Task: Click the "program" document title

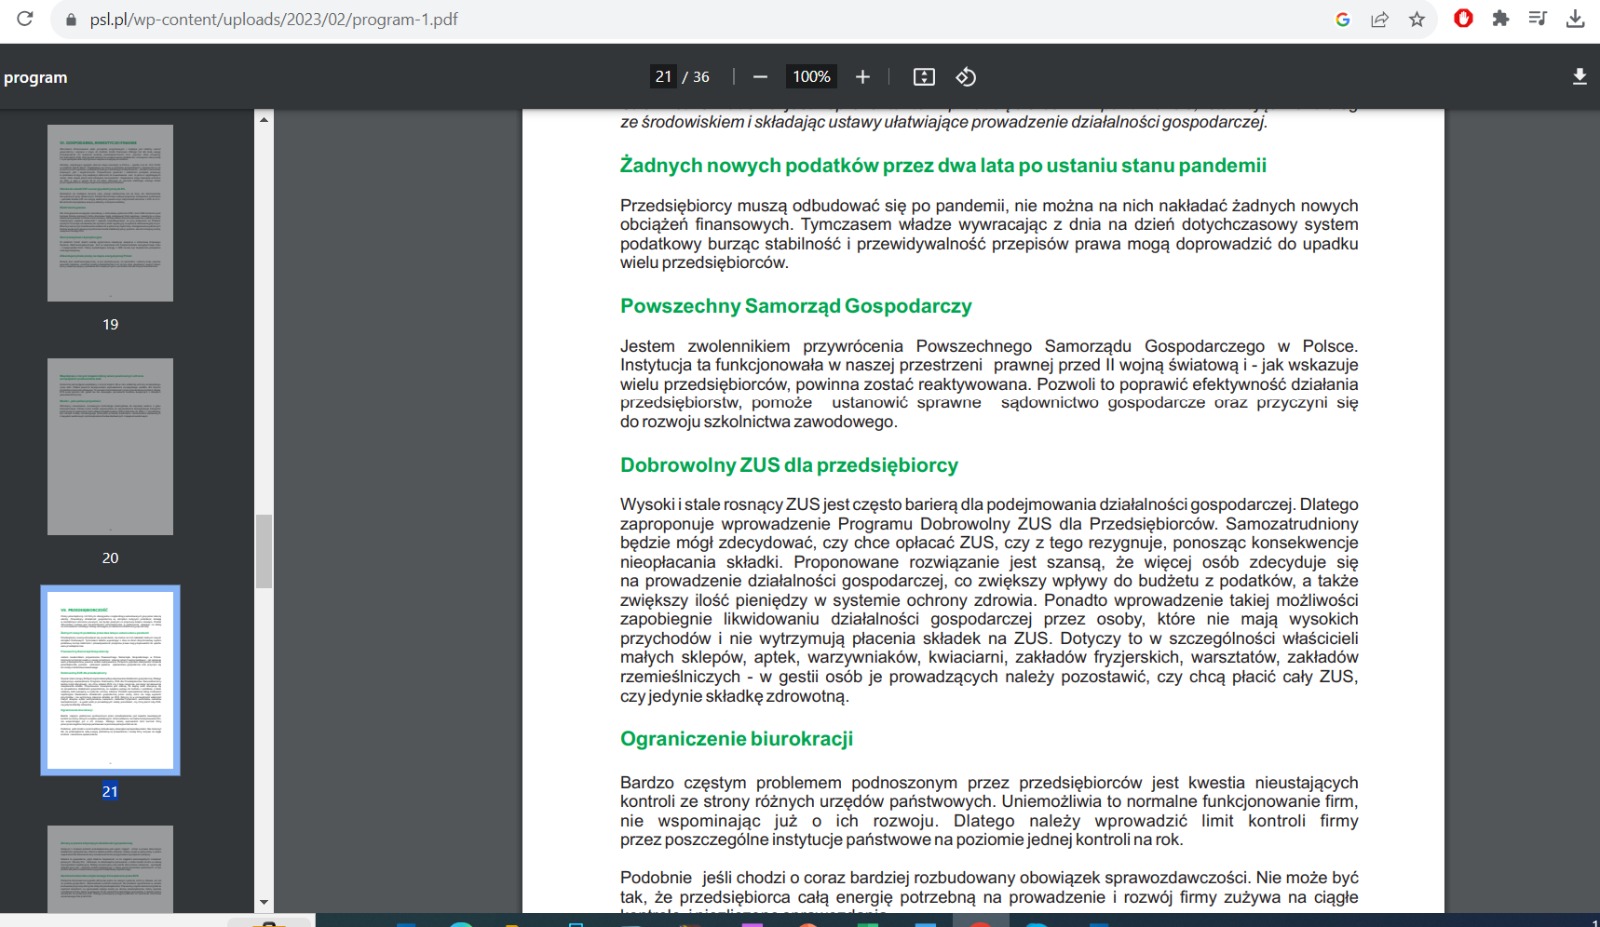Action: 36,78
